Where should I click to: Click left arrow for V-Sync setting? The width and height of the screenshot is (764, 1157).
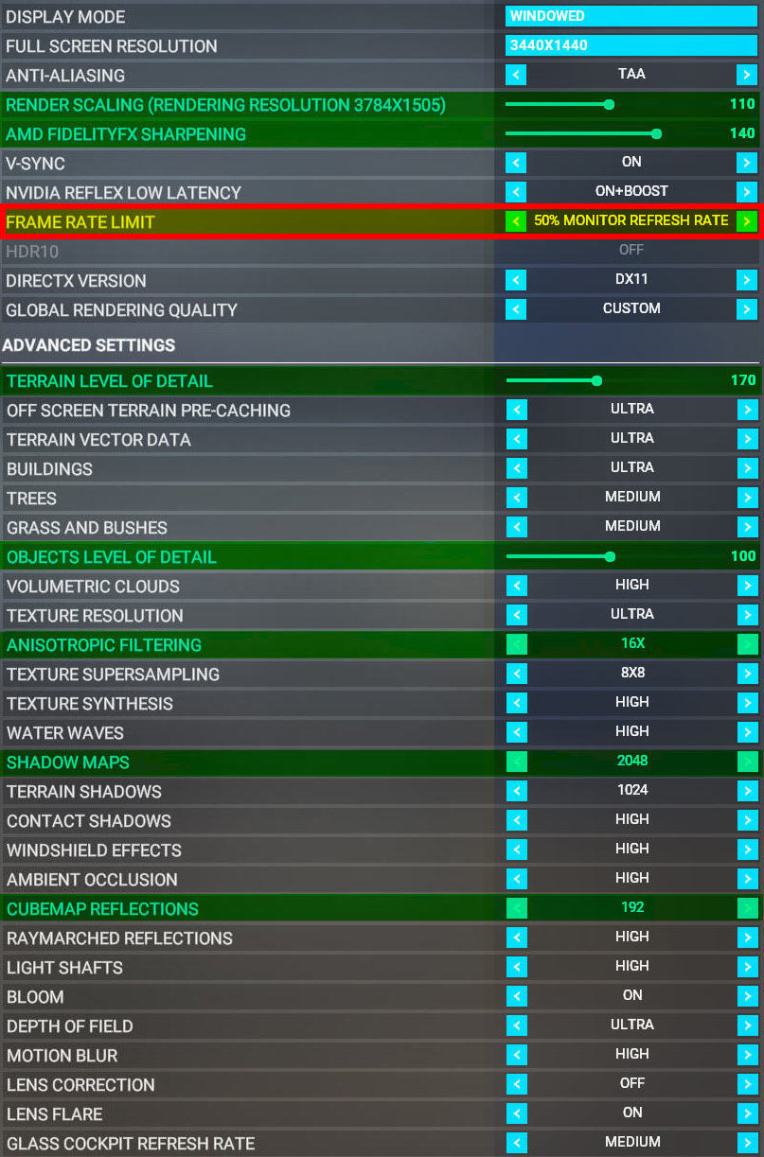[x=516, y=163]
